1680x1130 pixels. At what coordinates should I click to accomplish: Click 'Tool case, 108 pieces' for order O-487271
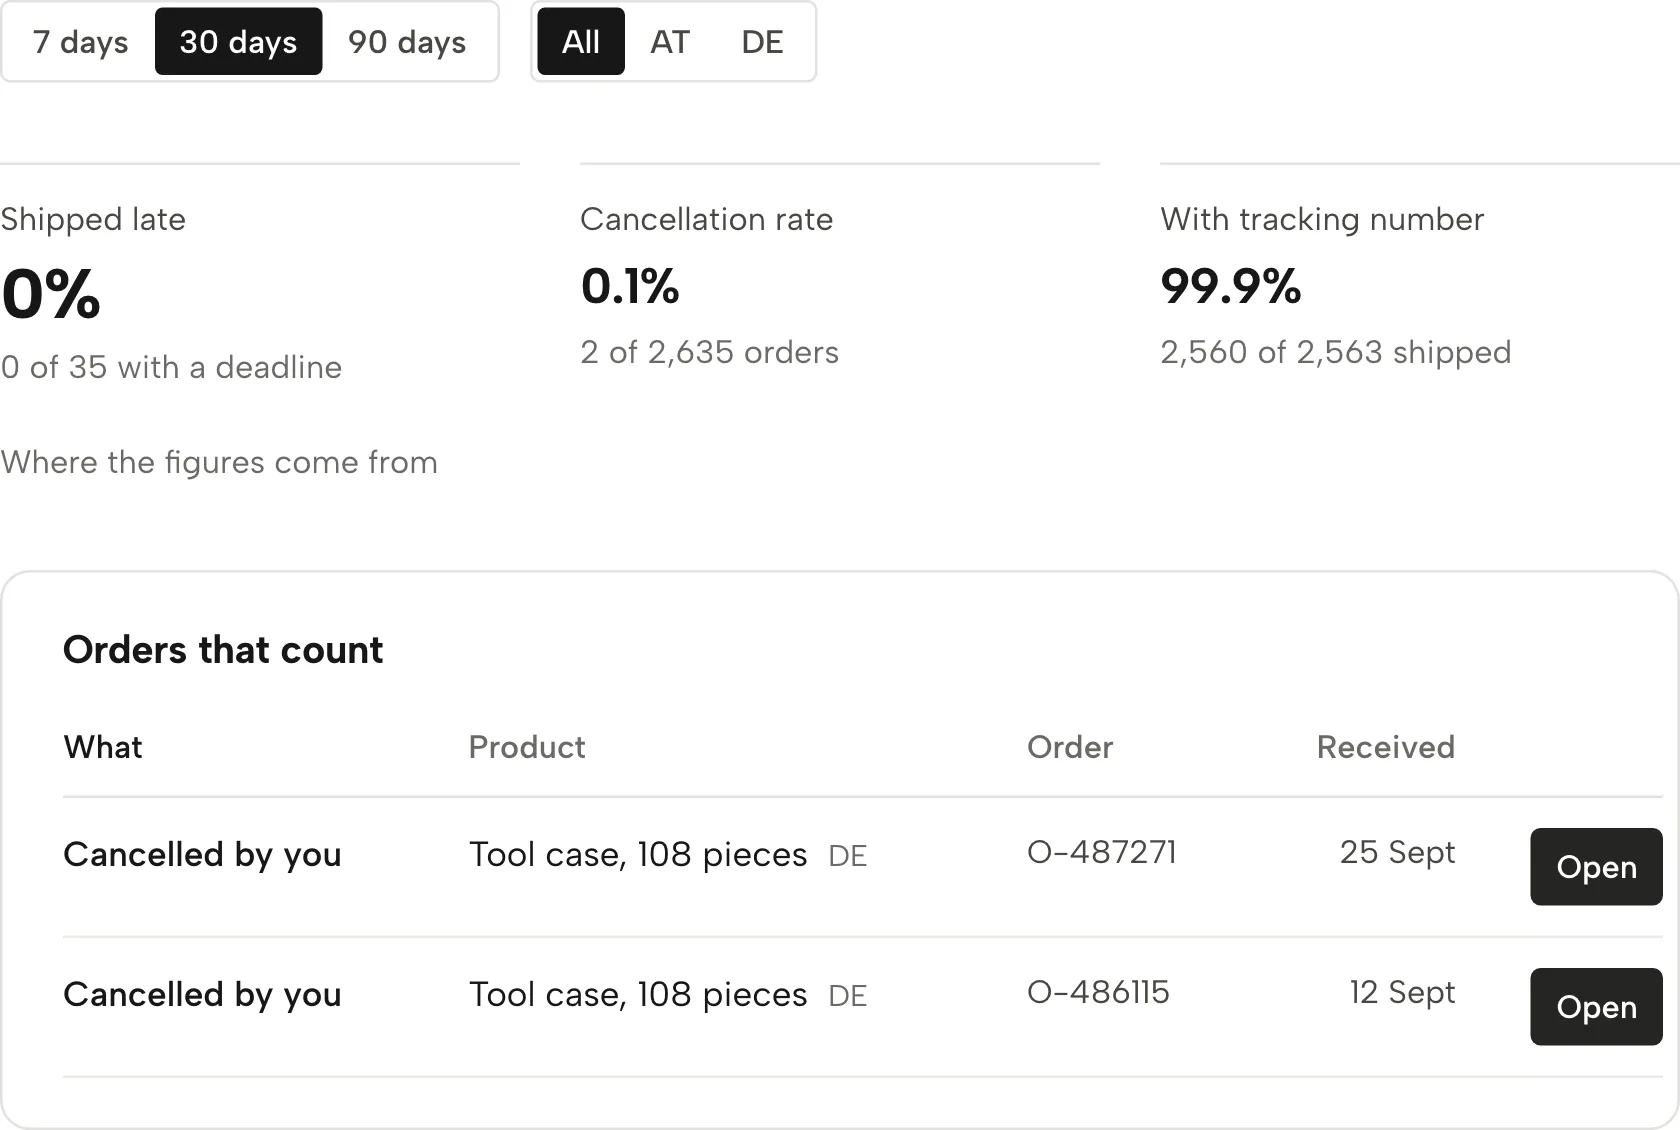(x=638, y=855)
